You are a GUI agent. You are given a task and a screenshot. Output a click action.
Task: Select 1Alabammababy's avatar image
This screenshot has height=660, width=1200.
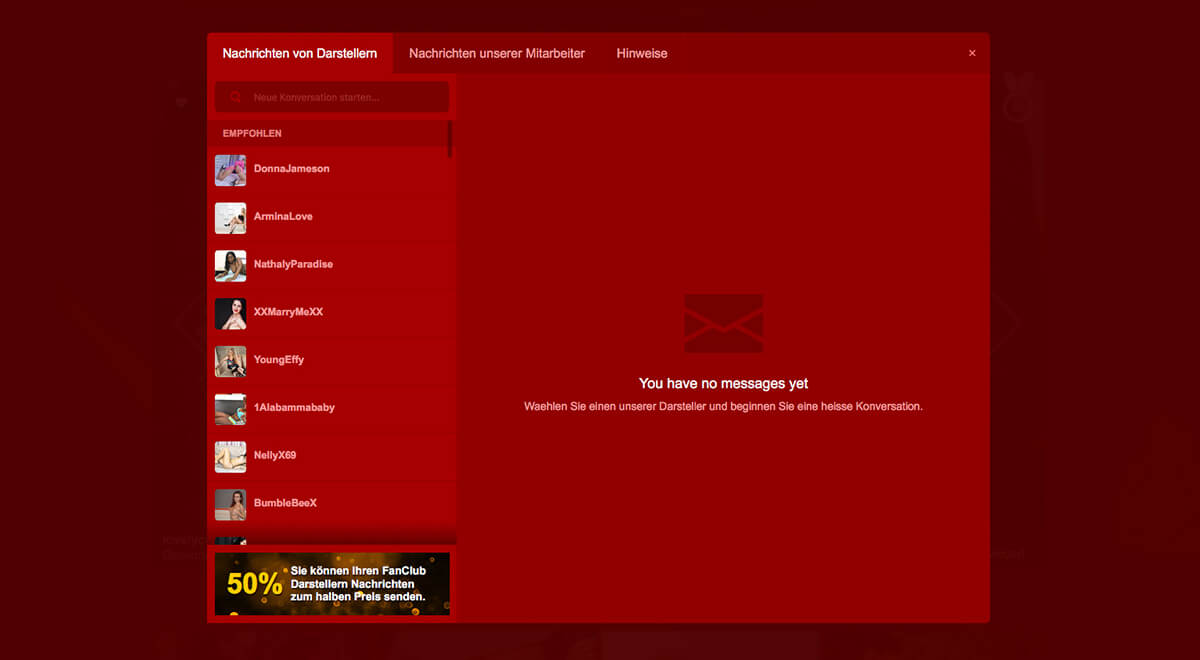click(x=230, y=409)
